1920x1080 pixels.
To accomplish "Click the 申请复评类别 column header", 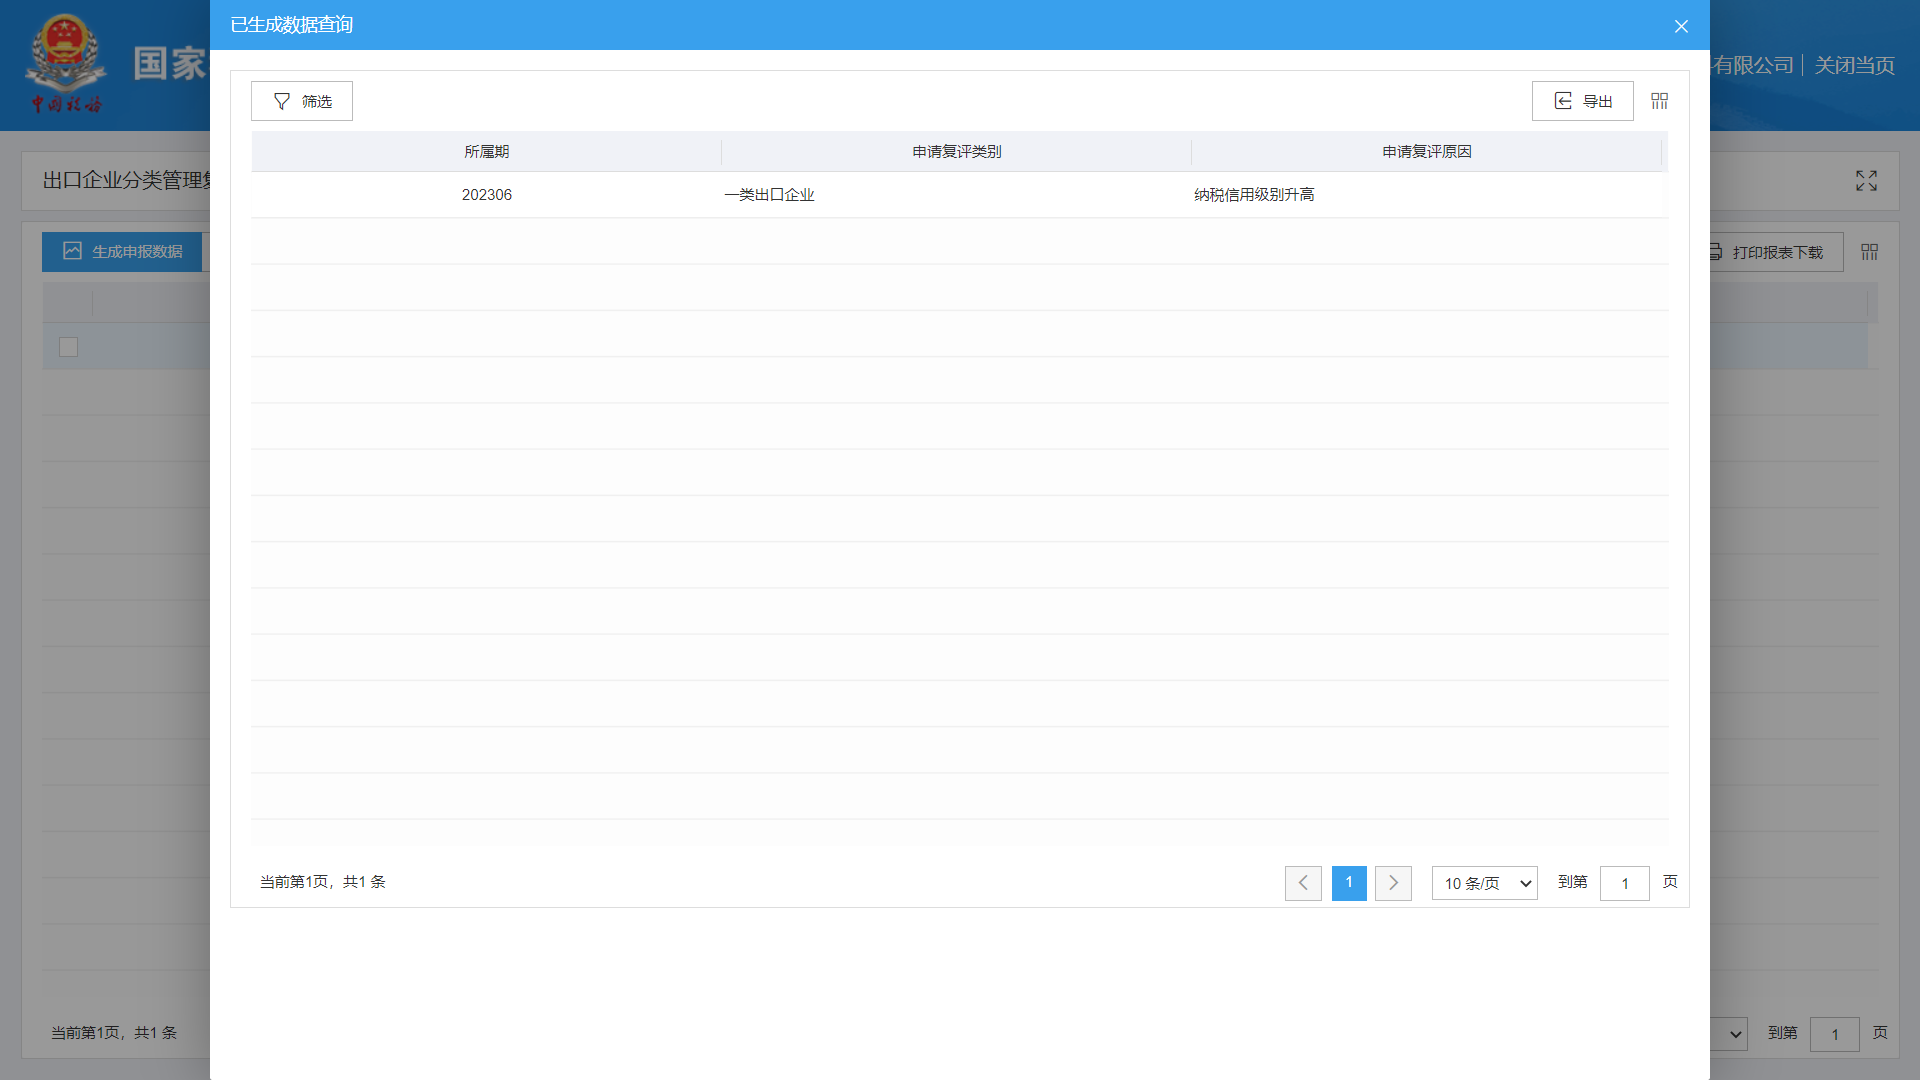I will (x=956, y=152).
